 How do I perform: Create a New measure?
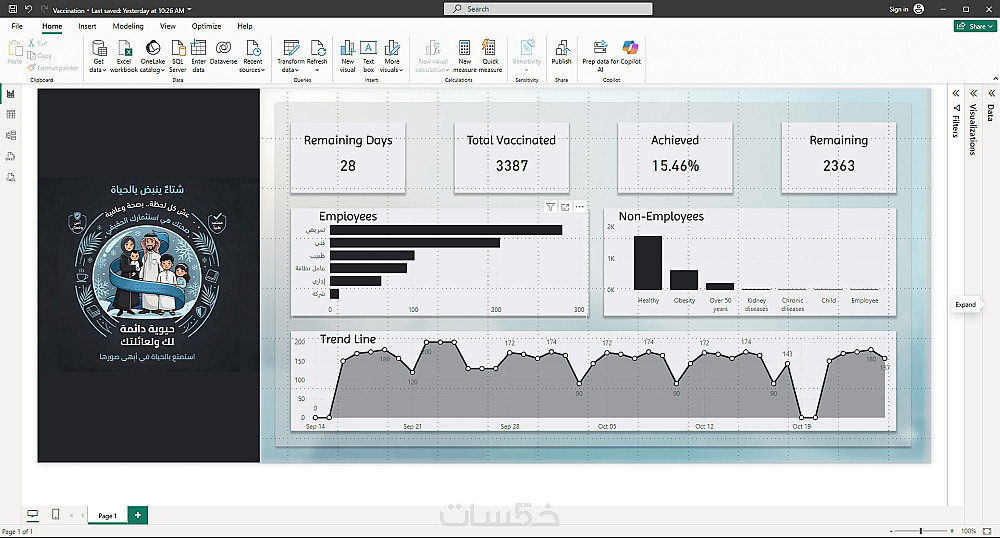click(x=465, y=57)
